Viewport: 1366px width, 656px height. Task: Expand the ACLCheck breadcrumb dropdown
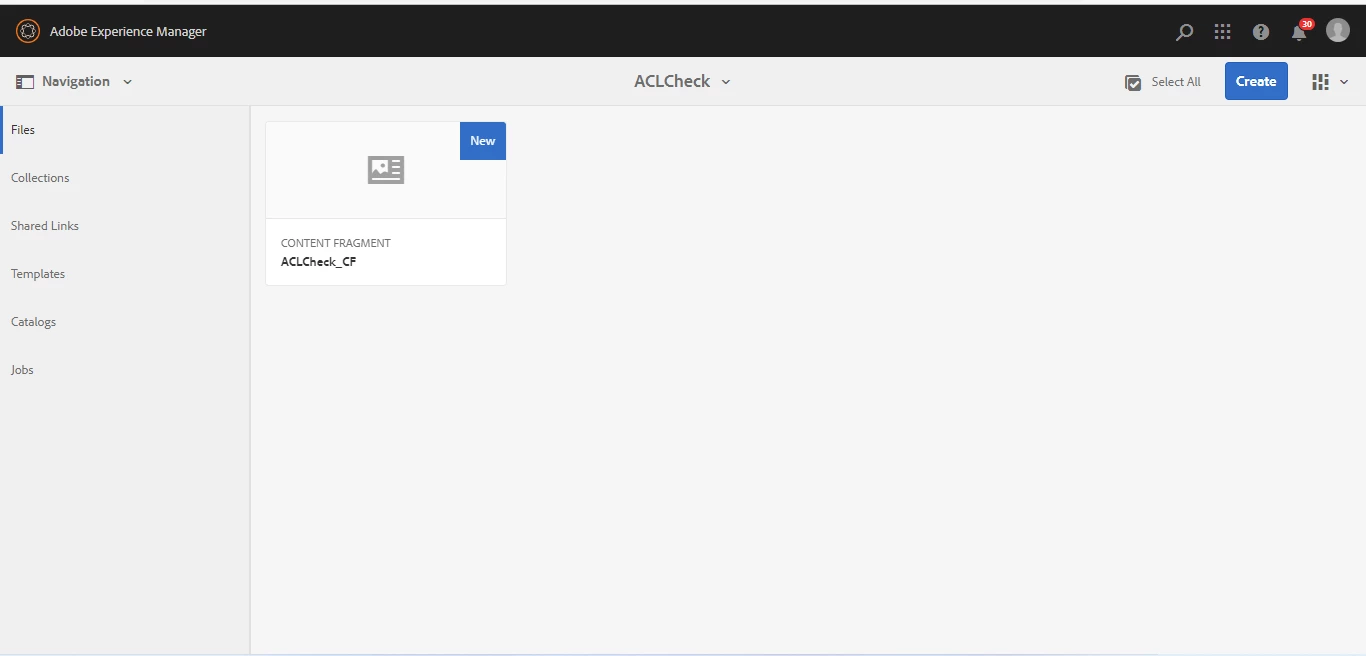click(x=726, y=82)
